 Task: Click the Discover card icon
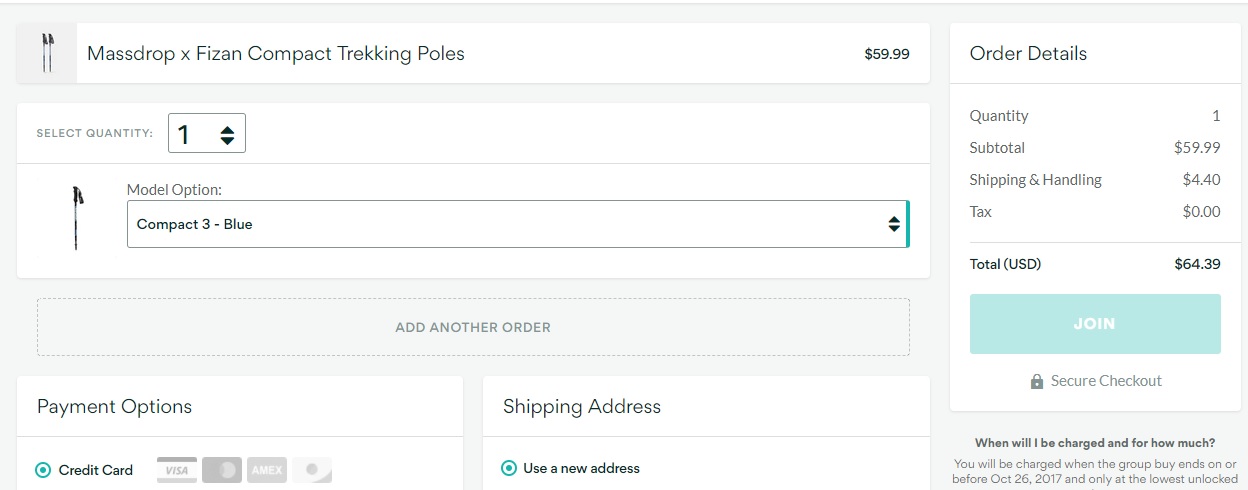pyautogui.click(x=312, y=470)
